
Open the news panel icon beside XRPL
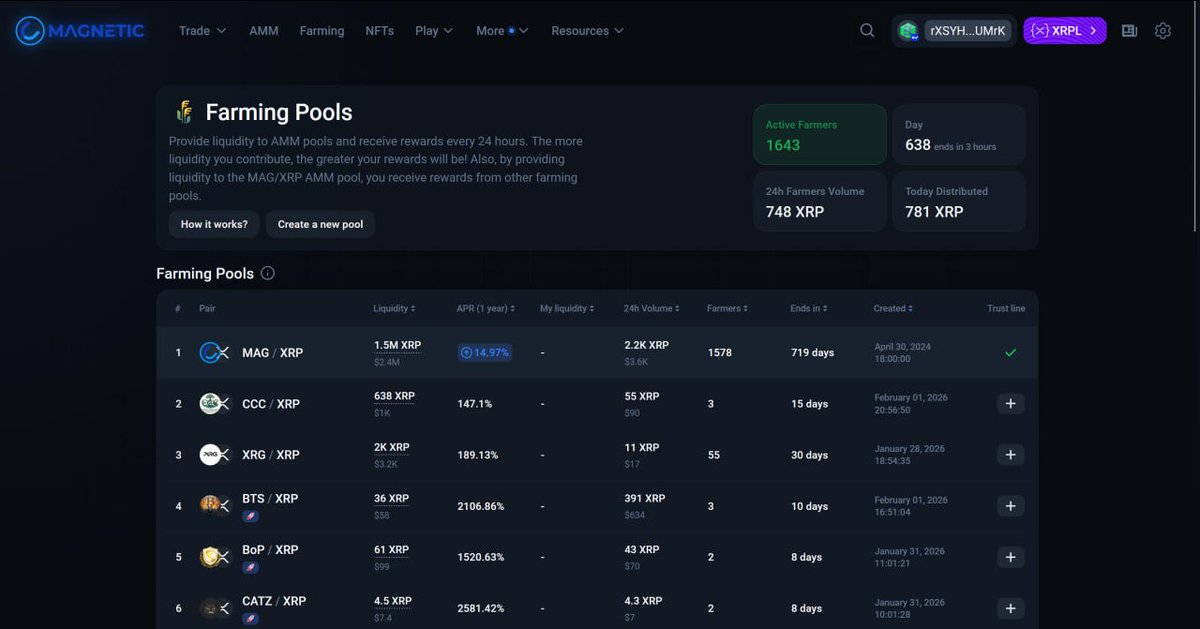(1129, 31)
